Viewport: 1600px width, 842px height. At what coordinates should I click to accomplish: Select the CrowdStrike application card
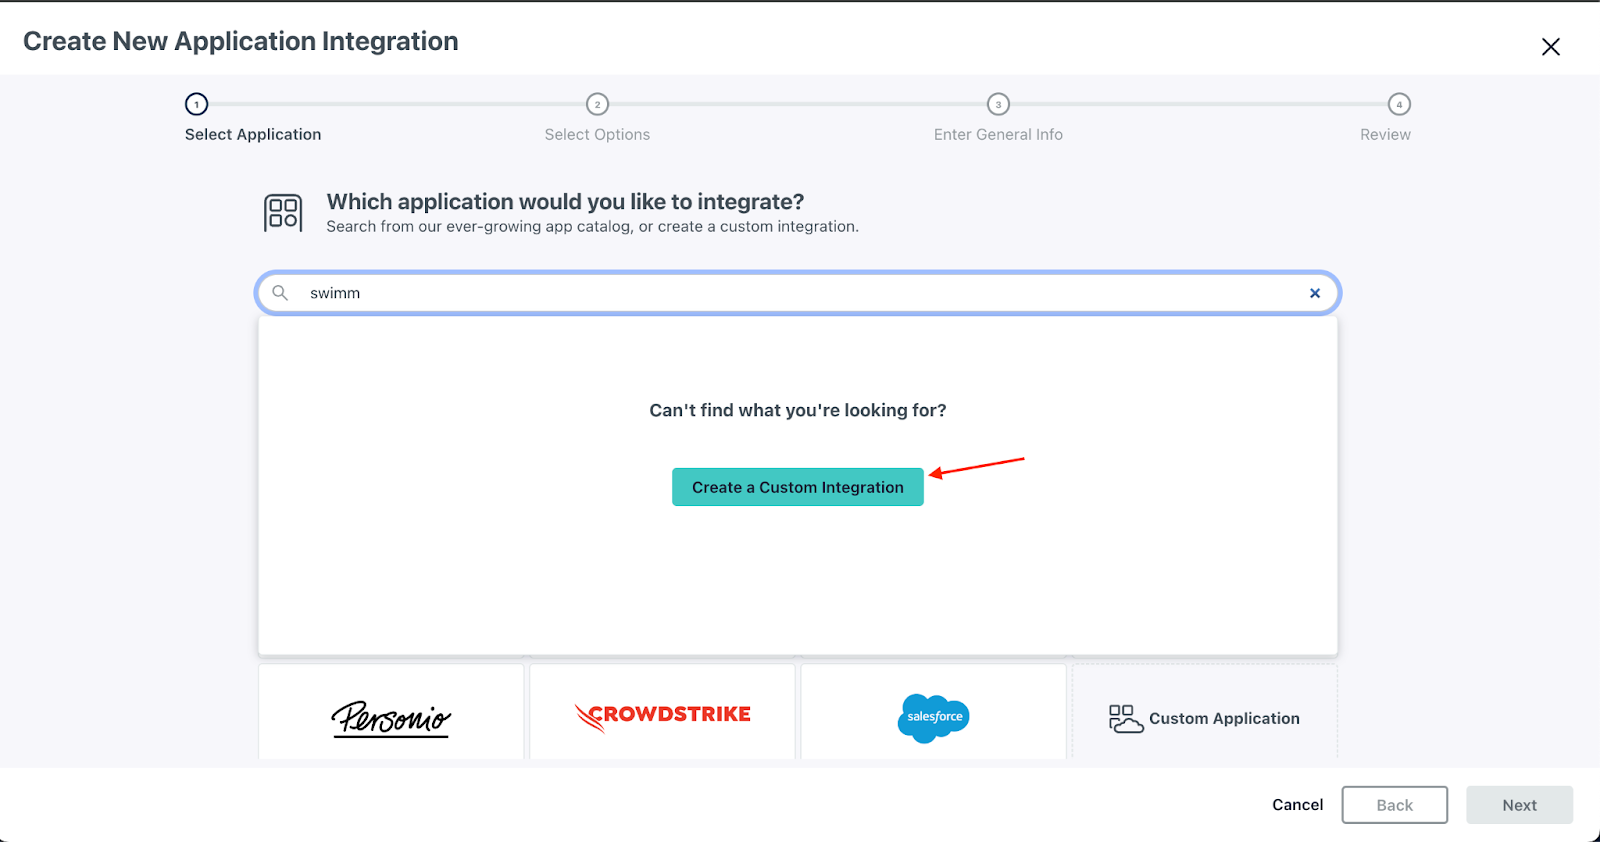click(x=662, y=712)
